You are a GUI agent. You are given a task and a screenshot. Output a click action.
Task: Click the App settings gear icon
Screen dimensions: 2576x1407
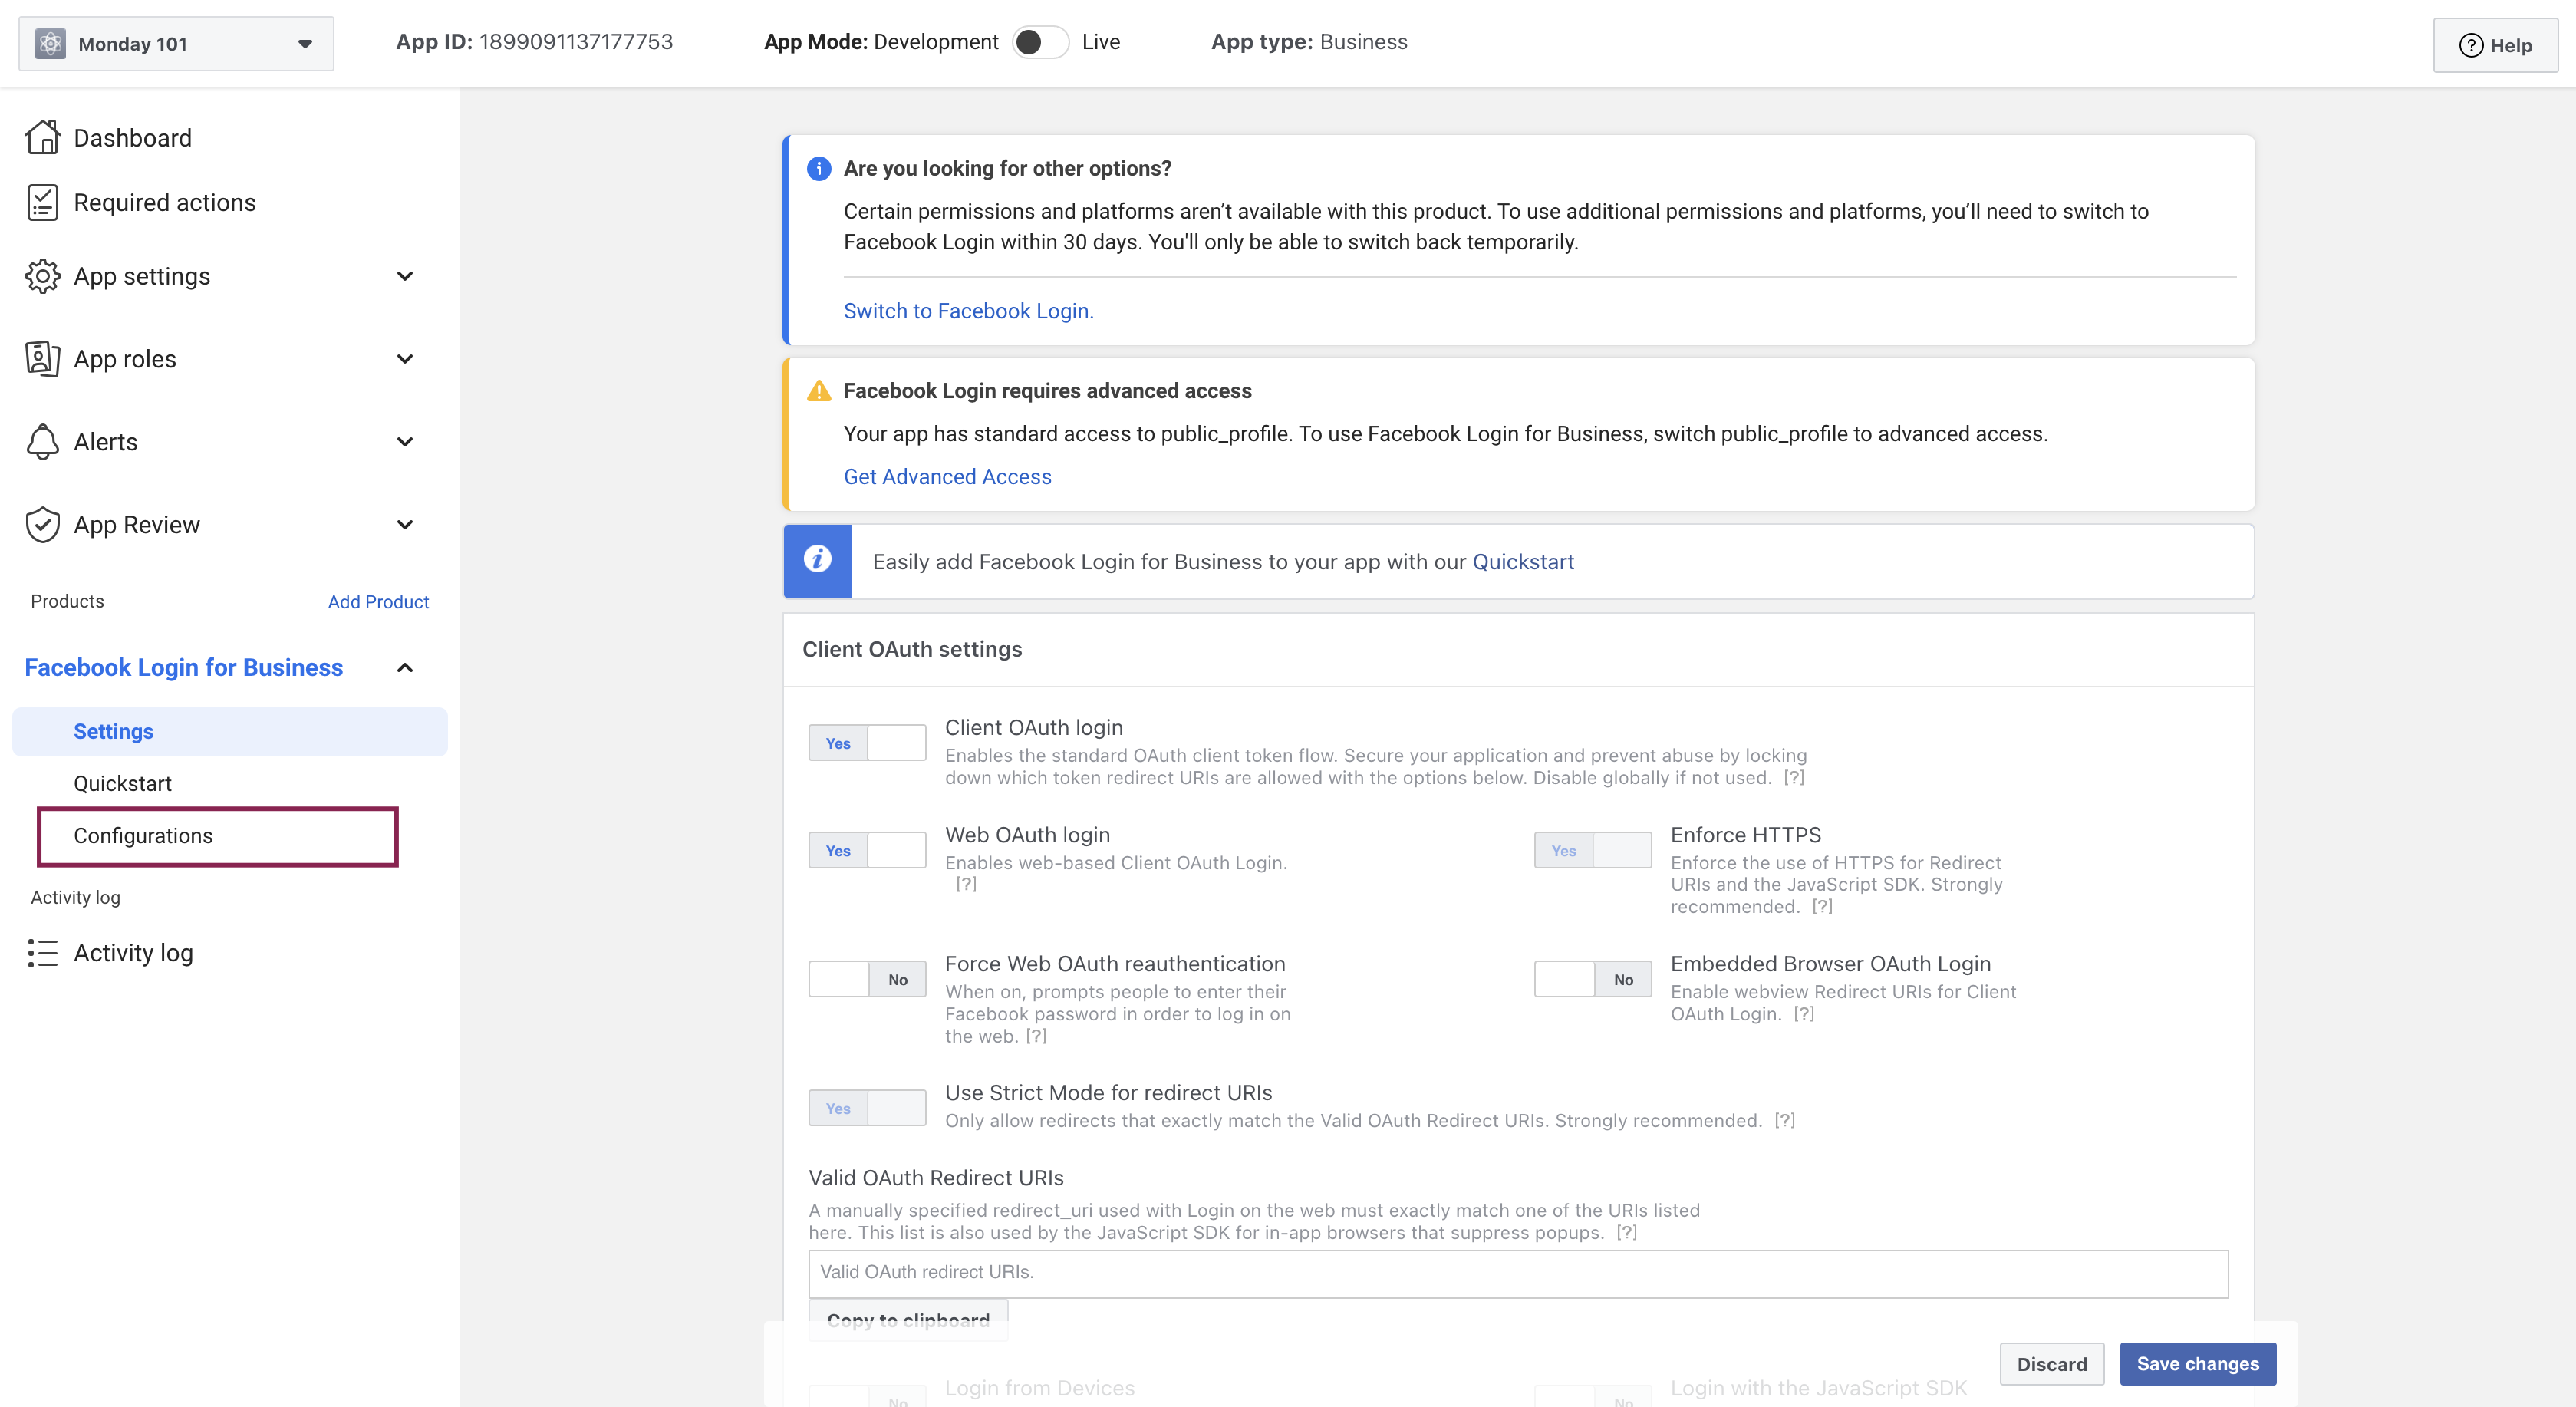click(42, 276)
